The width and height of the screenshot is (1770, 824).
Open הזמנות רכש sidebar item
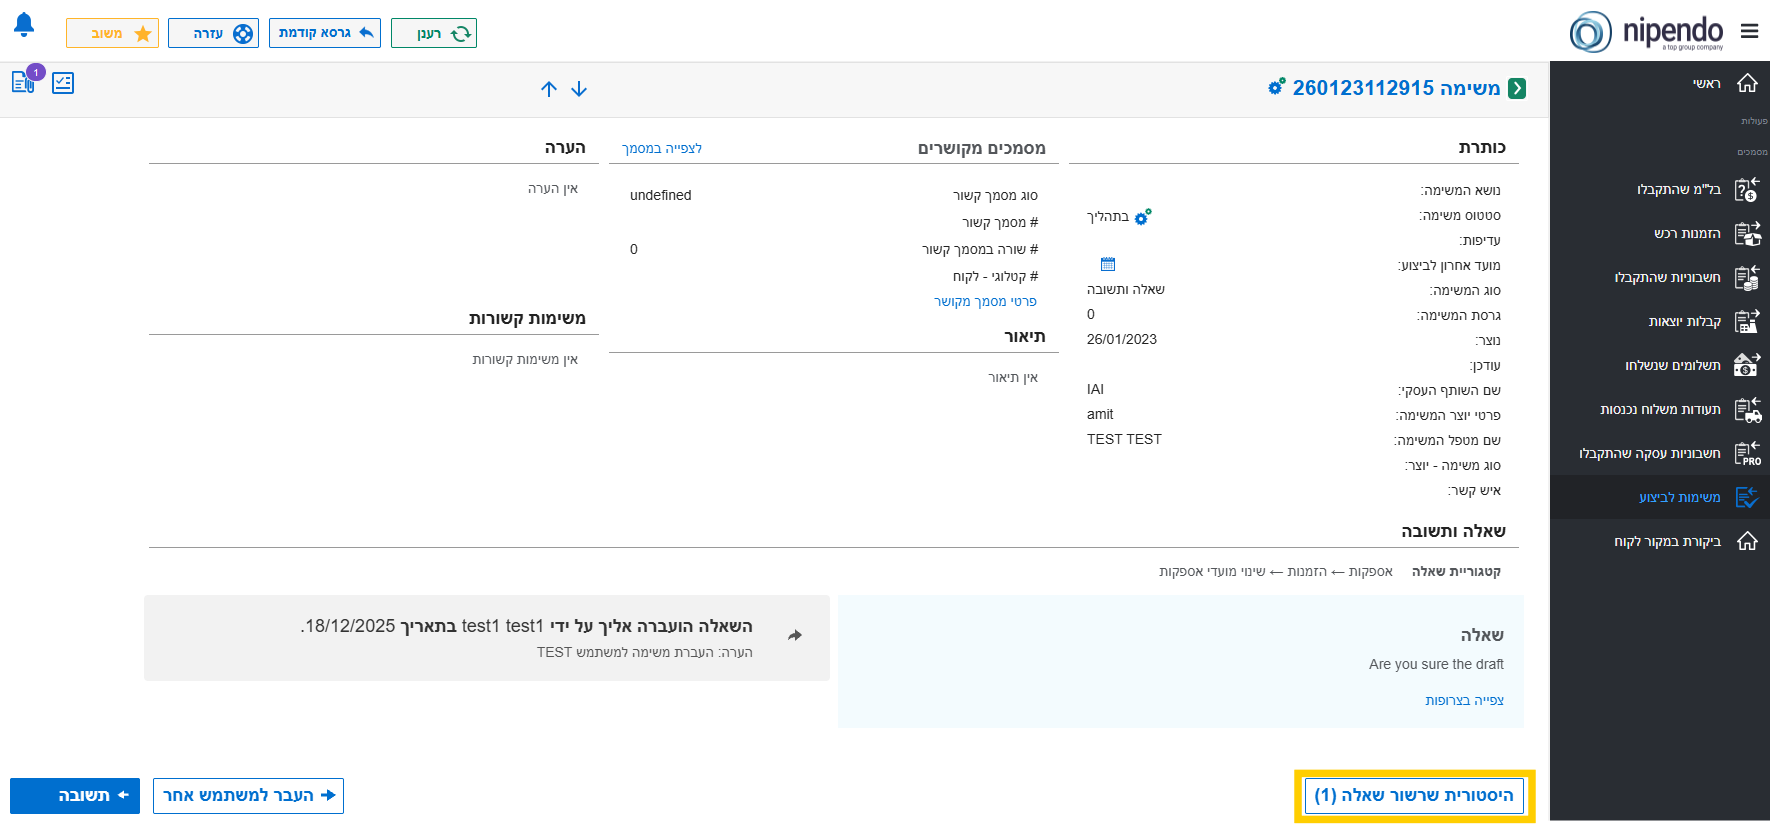coord(1660,233)
